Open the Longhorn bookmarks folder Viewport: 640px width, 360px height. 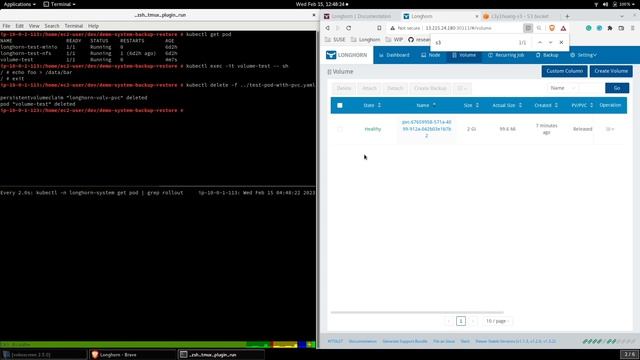click(365, 40)
